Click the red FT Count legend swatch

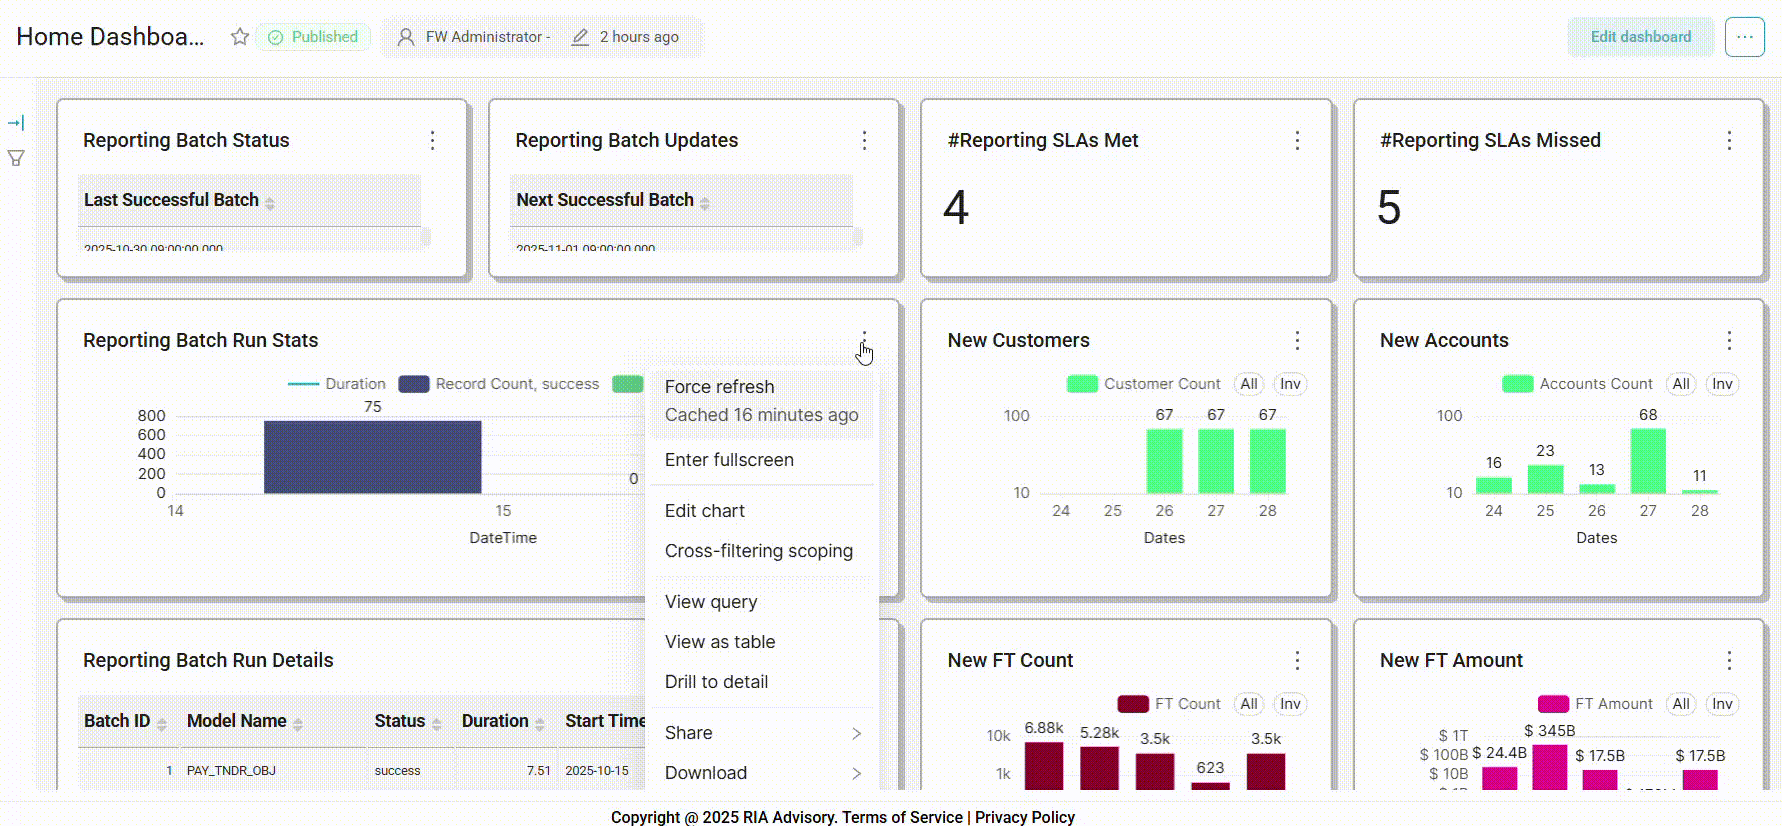(x=1133, y=704)
